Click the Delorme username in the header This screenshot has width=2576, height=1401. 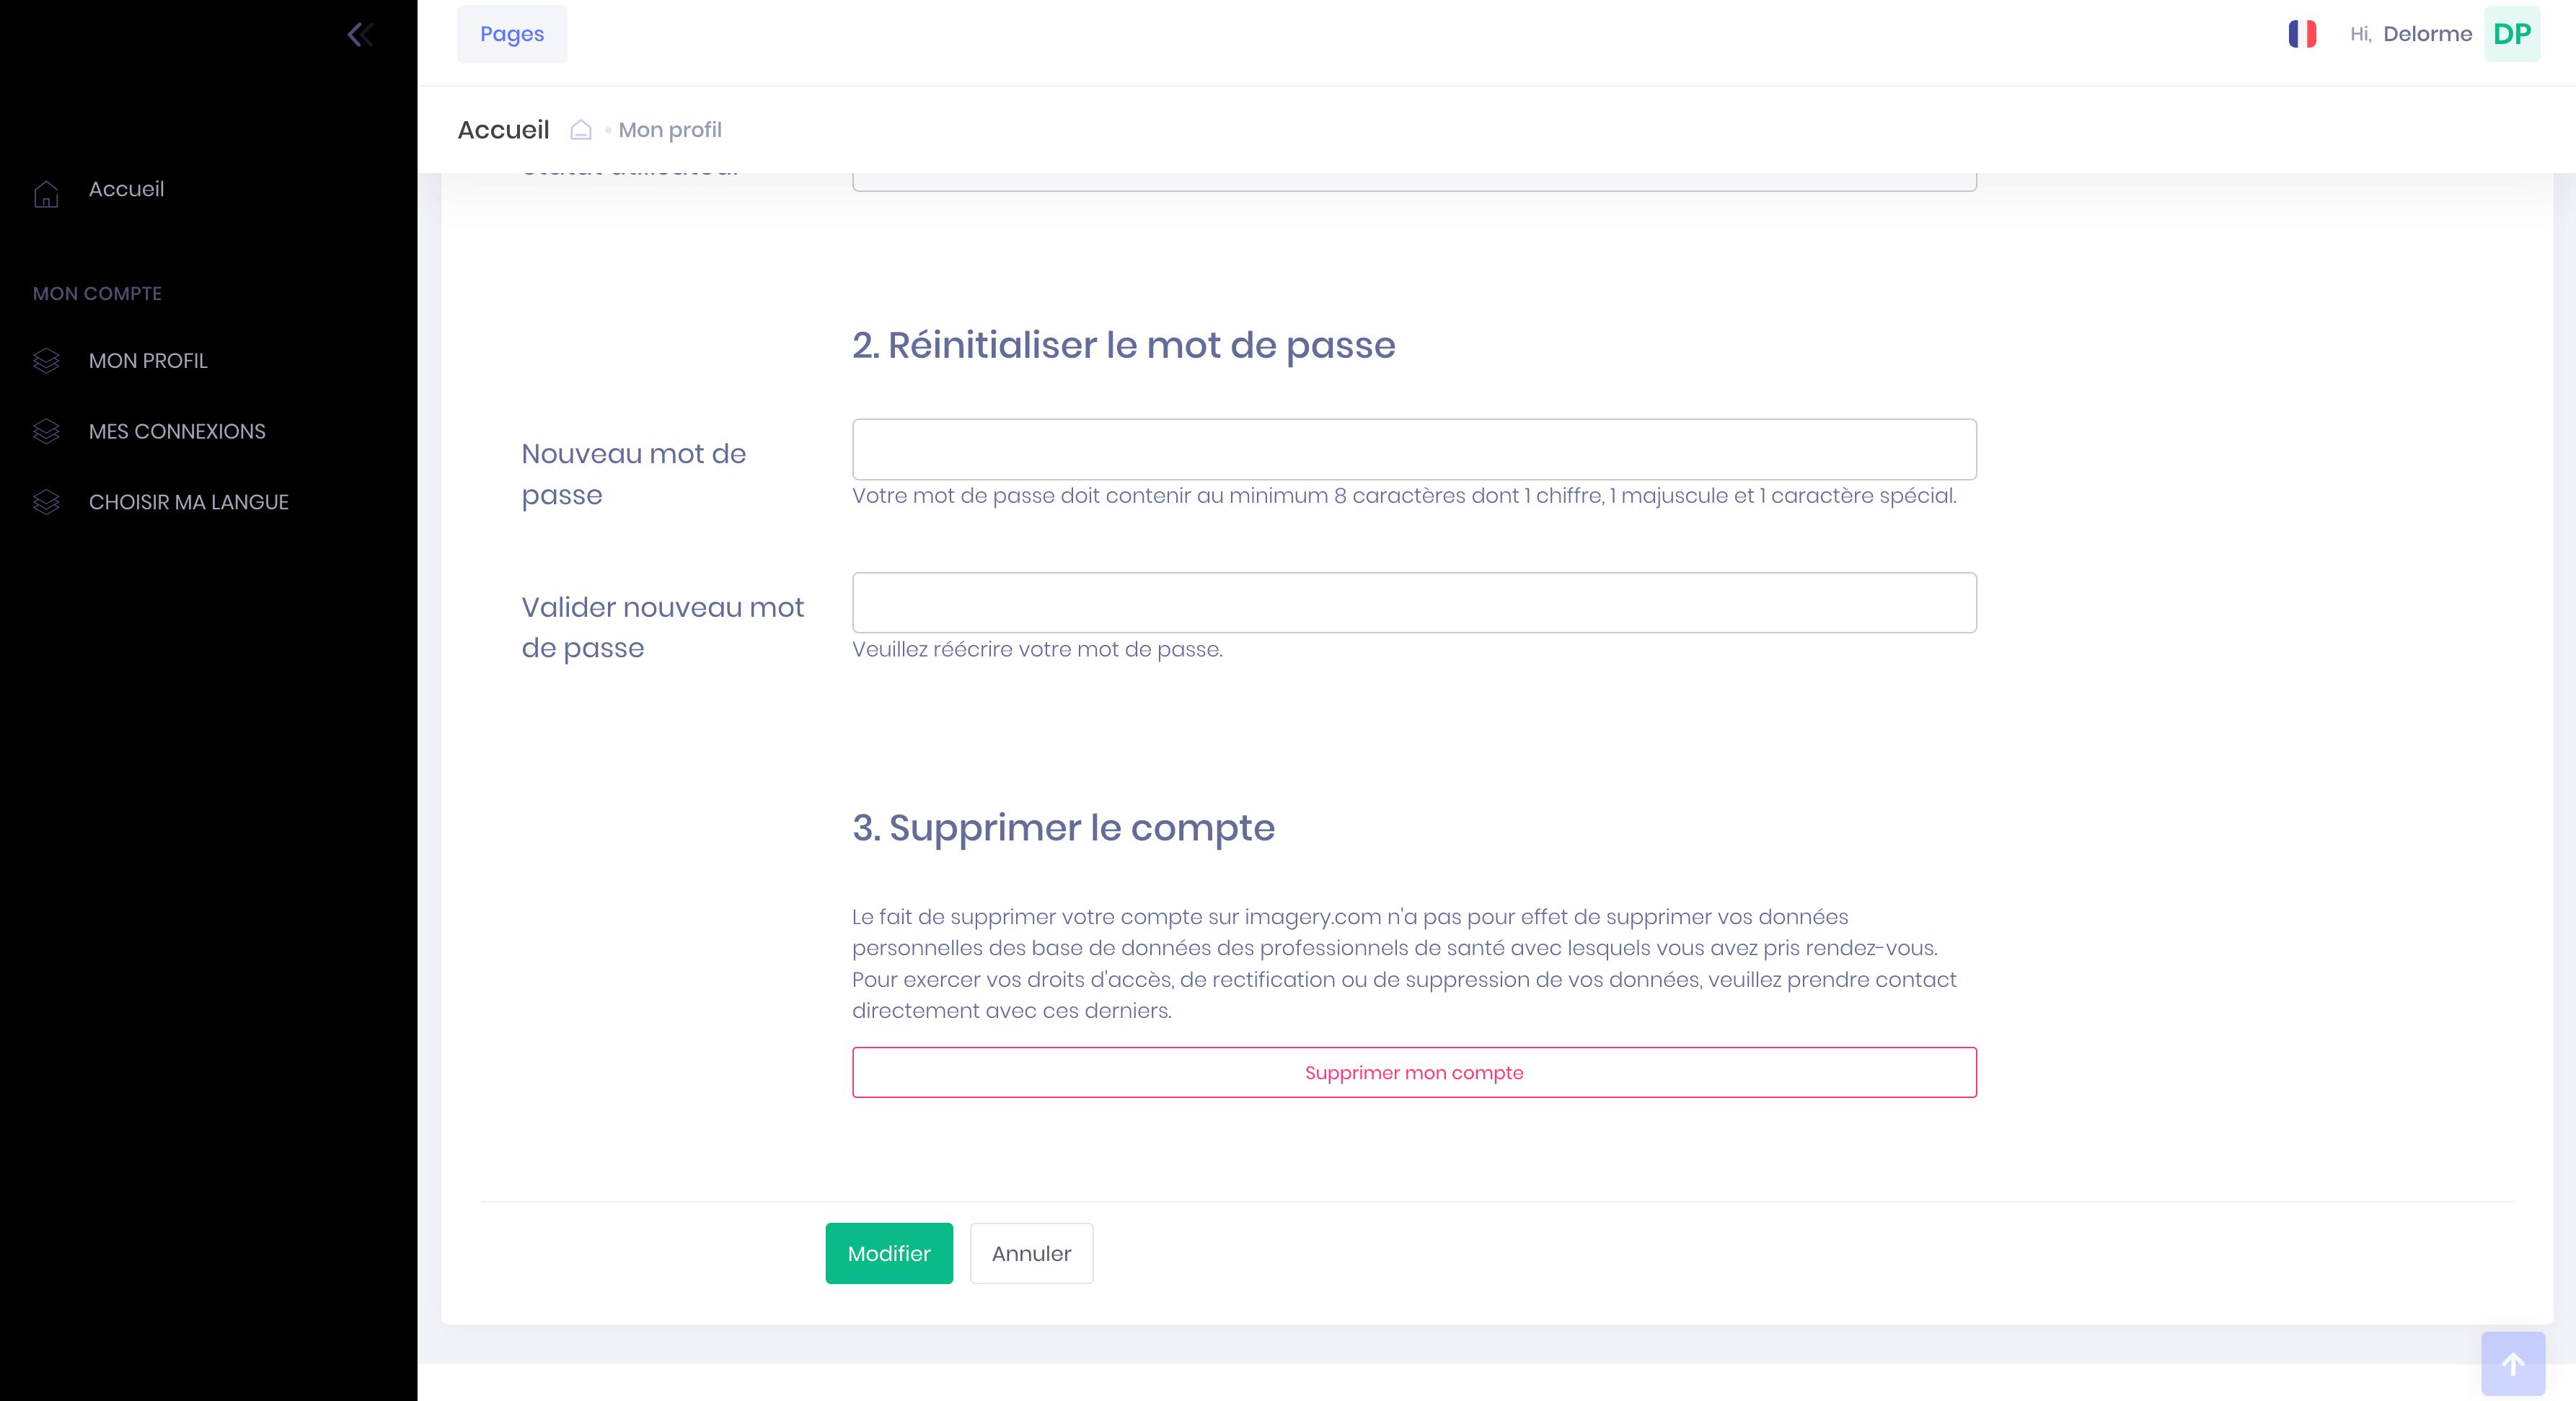pyautogui.click(x=2427, y=34)
